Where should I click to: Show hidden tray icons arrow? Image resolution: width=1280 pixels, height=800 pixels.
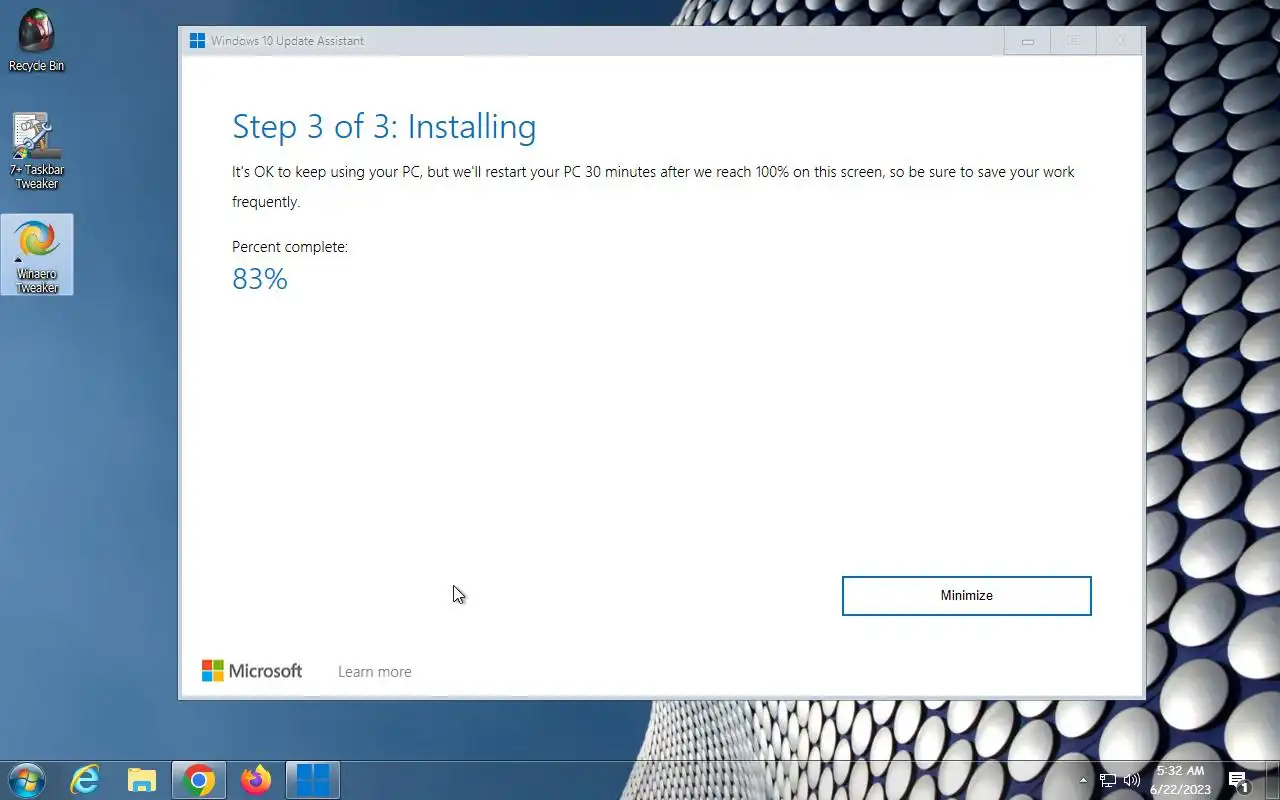tap(1083, 780)
